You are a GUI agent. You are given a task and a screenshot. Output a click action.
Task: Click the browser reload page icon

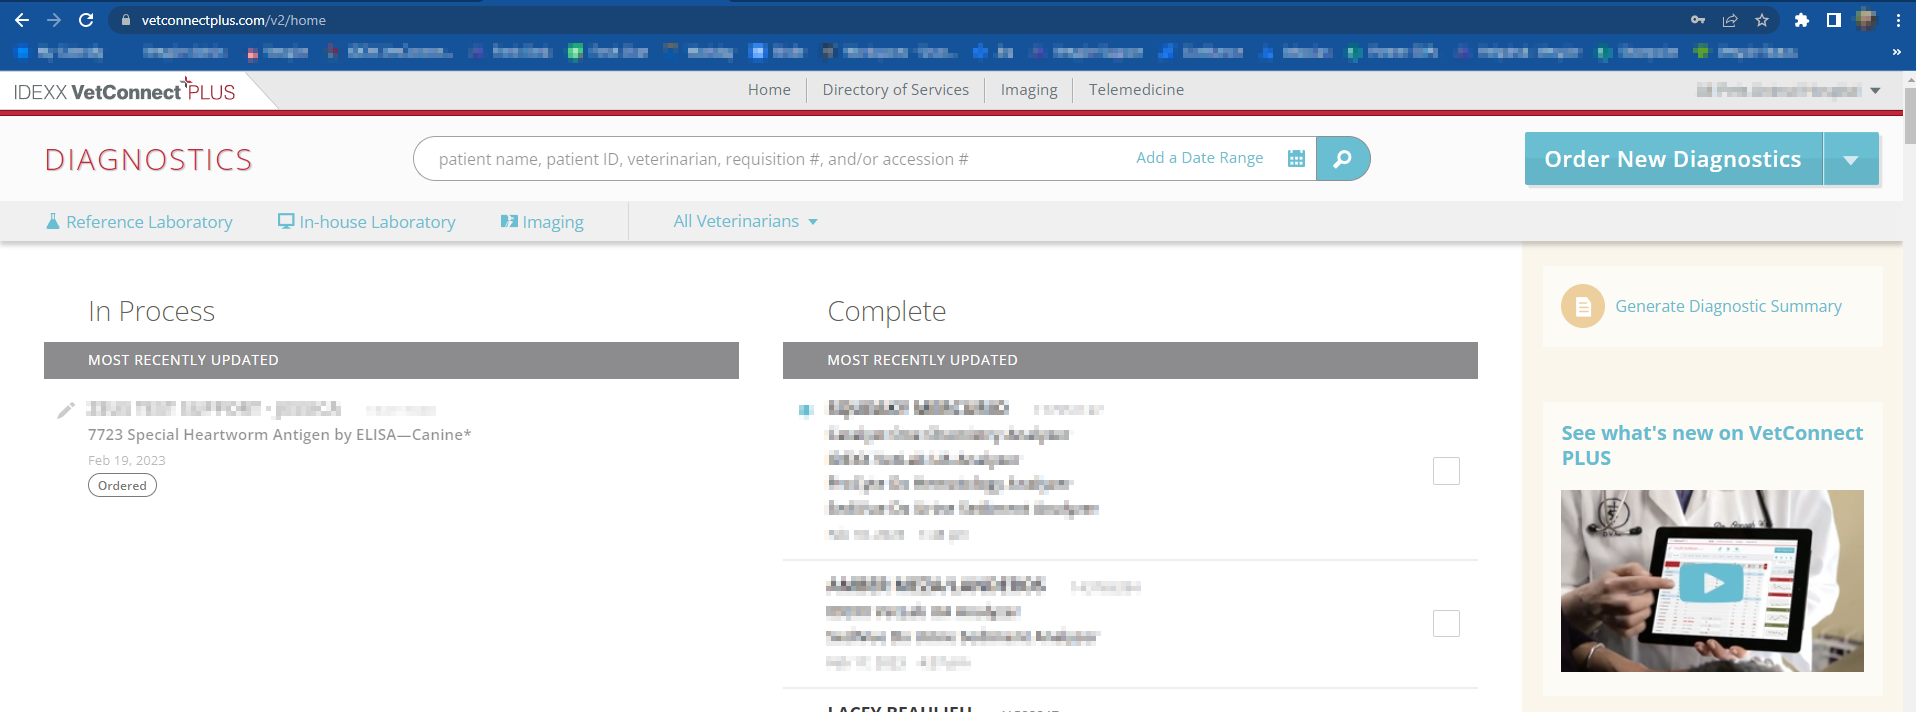coord(86,20)
